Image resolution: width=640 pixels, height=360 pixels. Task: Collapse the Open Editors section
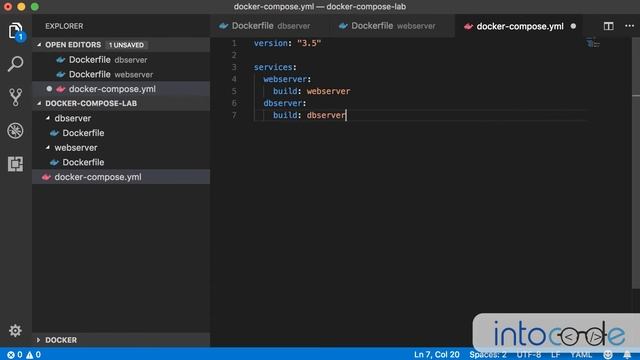(x=39, y=44)
